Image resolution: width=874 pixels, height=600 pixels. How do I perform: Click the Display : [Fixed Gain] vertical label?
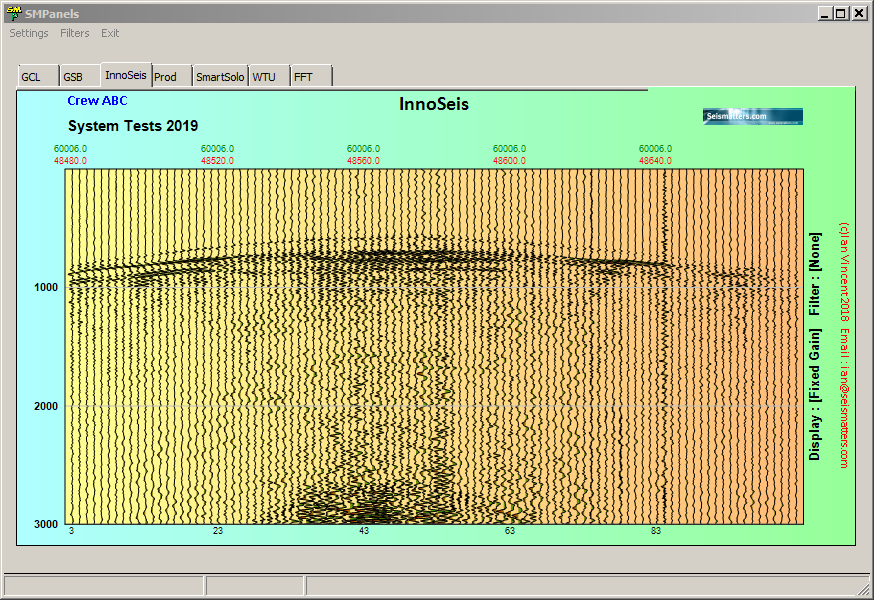click(x=815, y=394)
